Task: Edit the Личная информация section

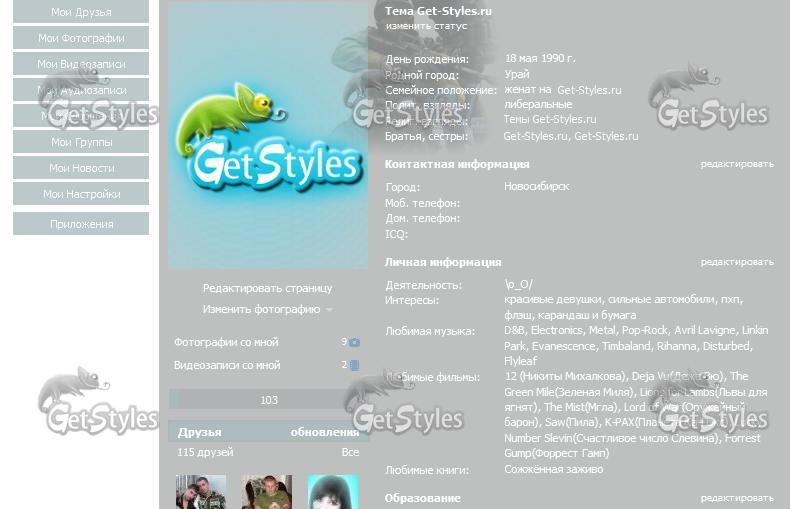Action: [736, 262]
